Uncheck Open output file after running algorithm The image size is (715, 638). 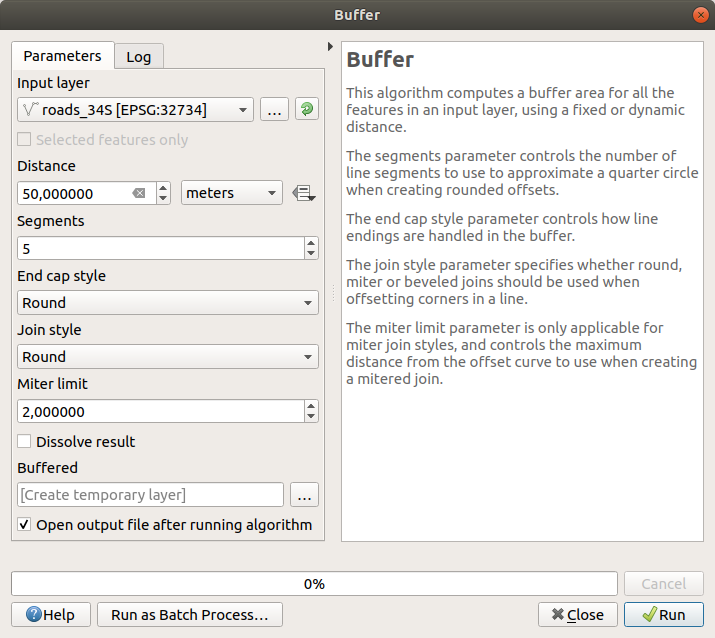(25, 524)
